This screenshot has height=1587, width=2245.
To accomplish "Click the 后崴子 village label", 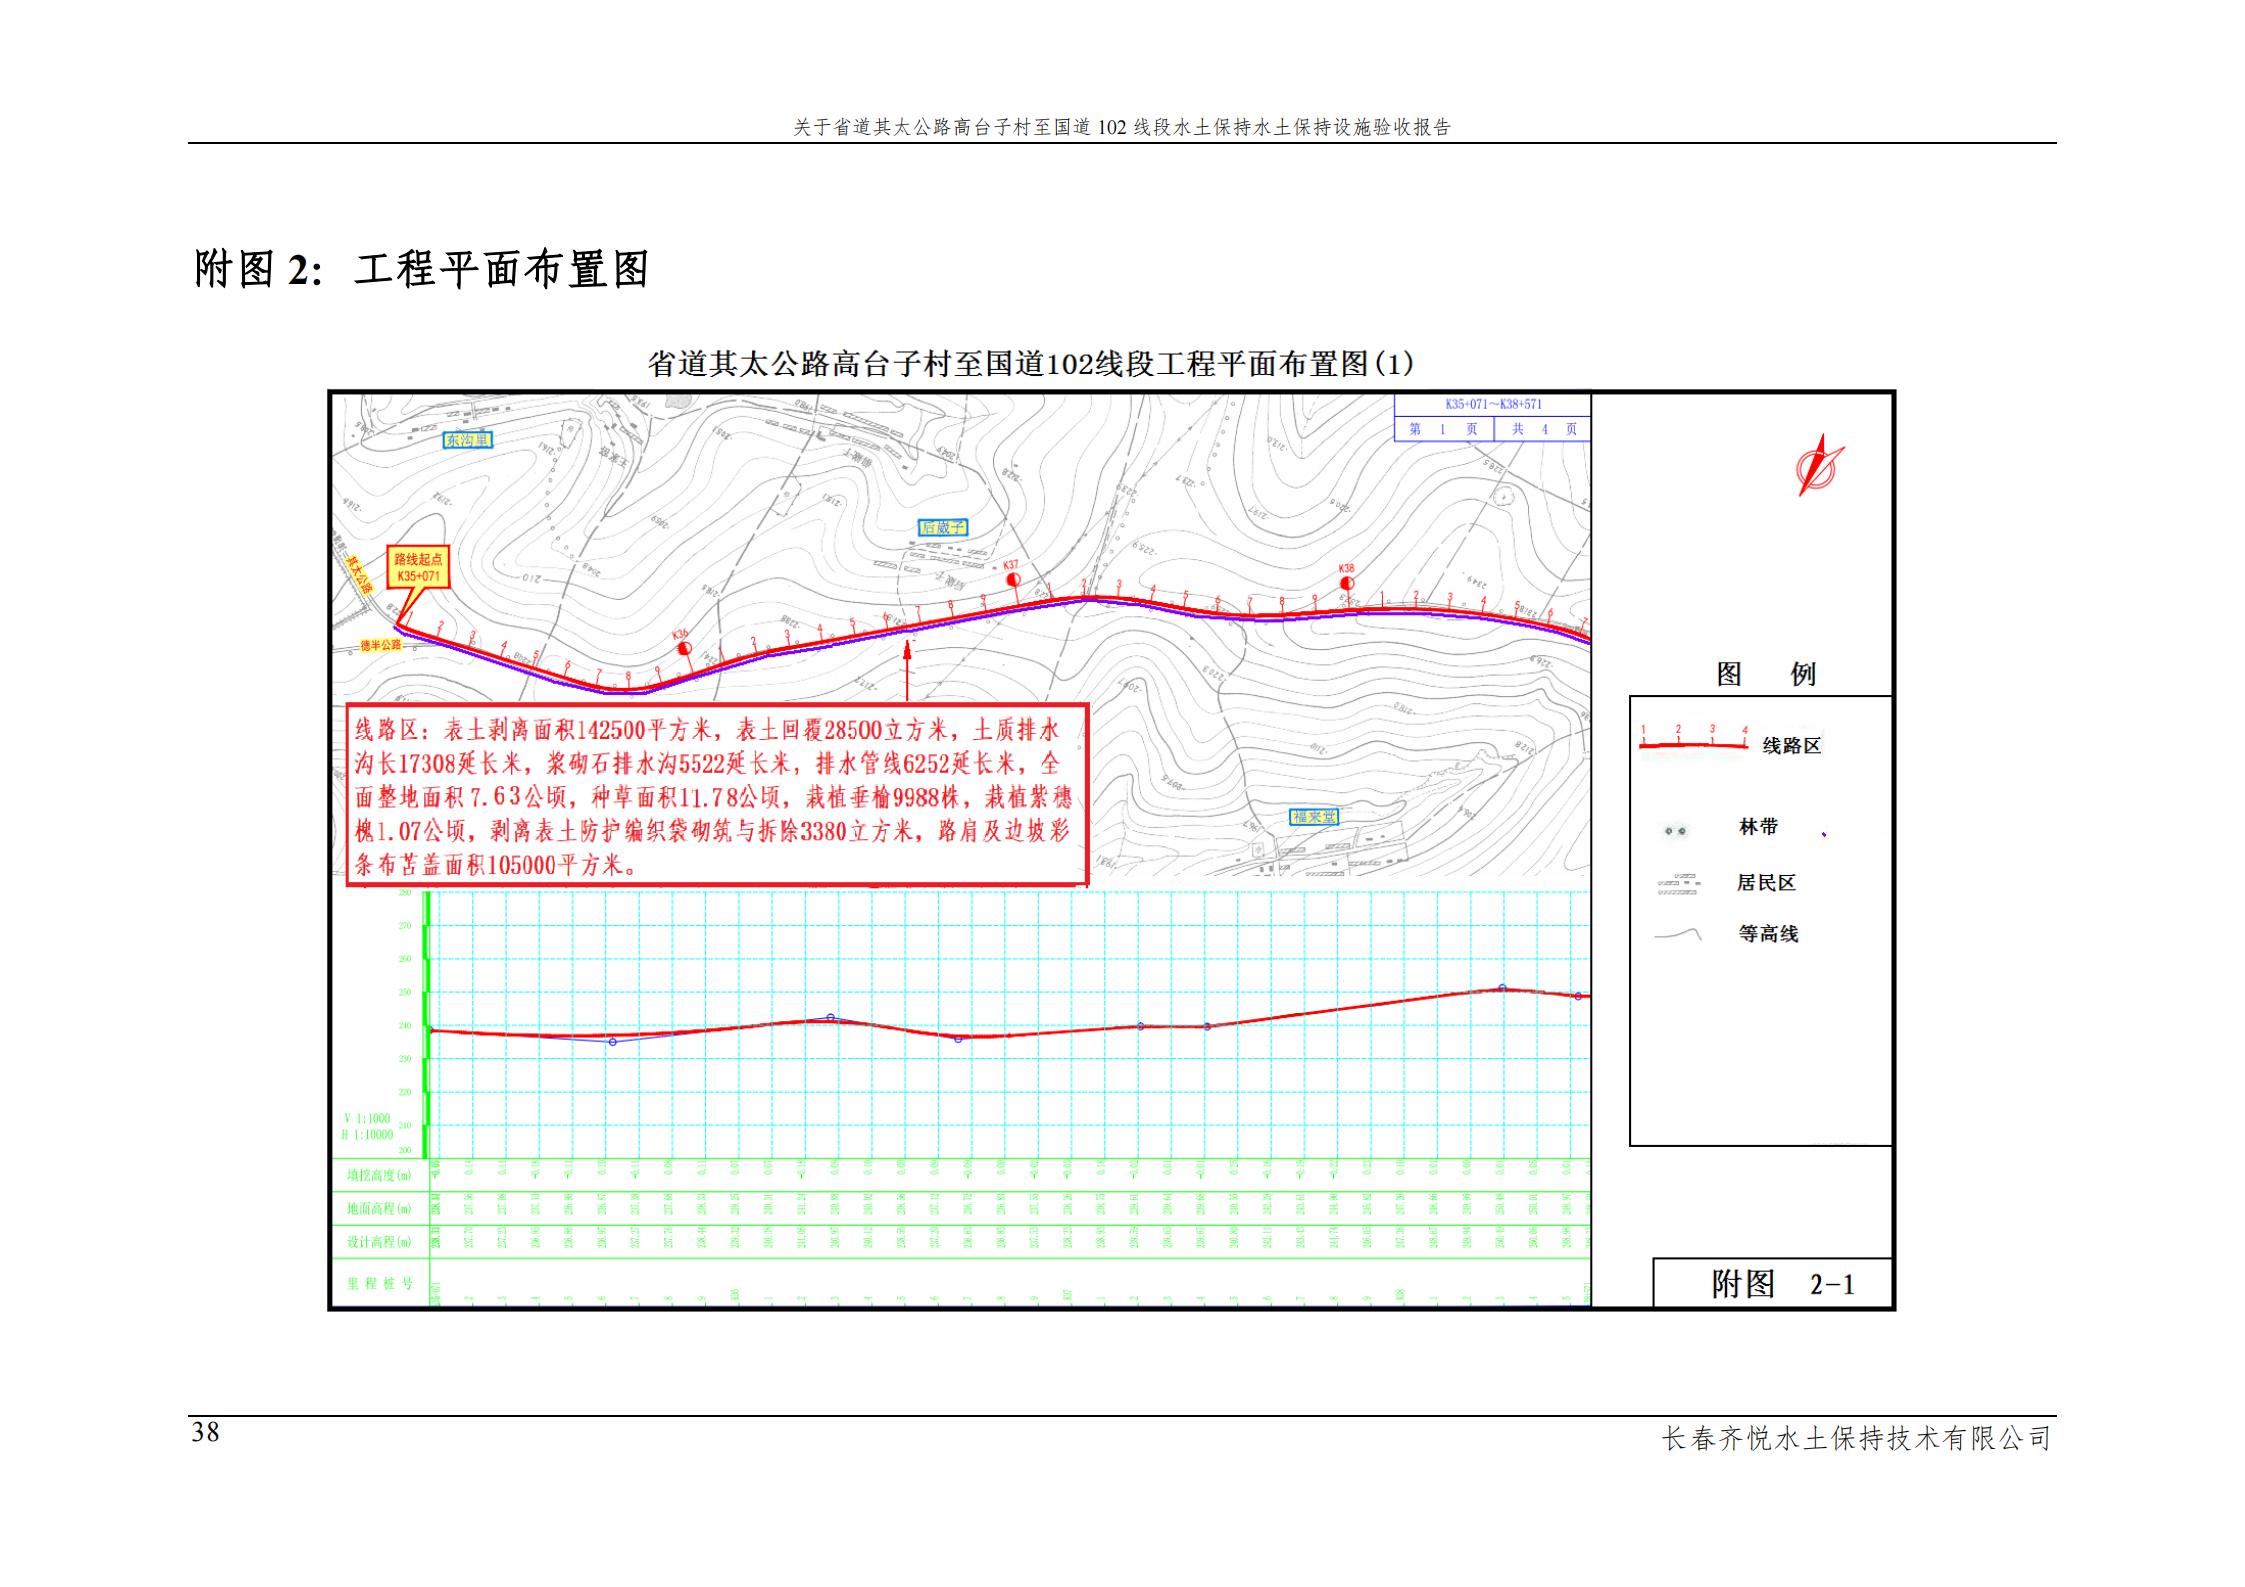I will (x=943, y=527).
